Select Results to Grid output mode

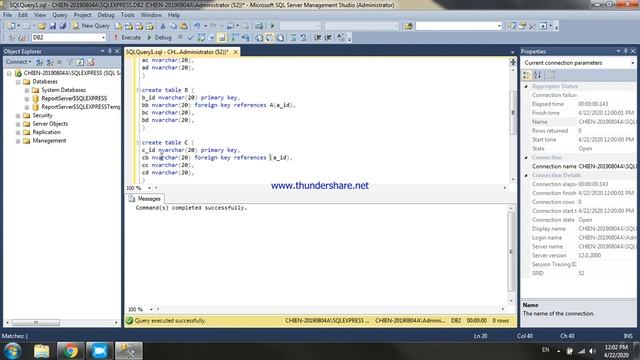tap(269, 38)
